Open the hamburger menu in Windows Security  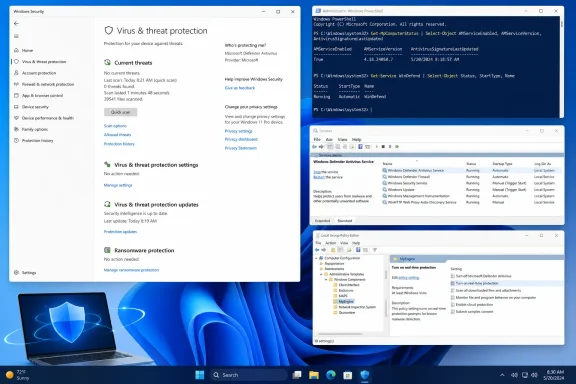click(x=16, y=36)
